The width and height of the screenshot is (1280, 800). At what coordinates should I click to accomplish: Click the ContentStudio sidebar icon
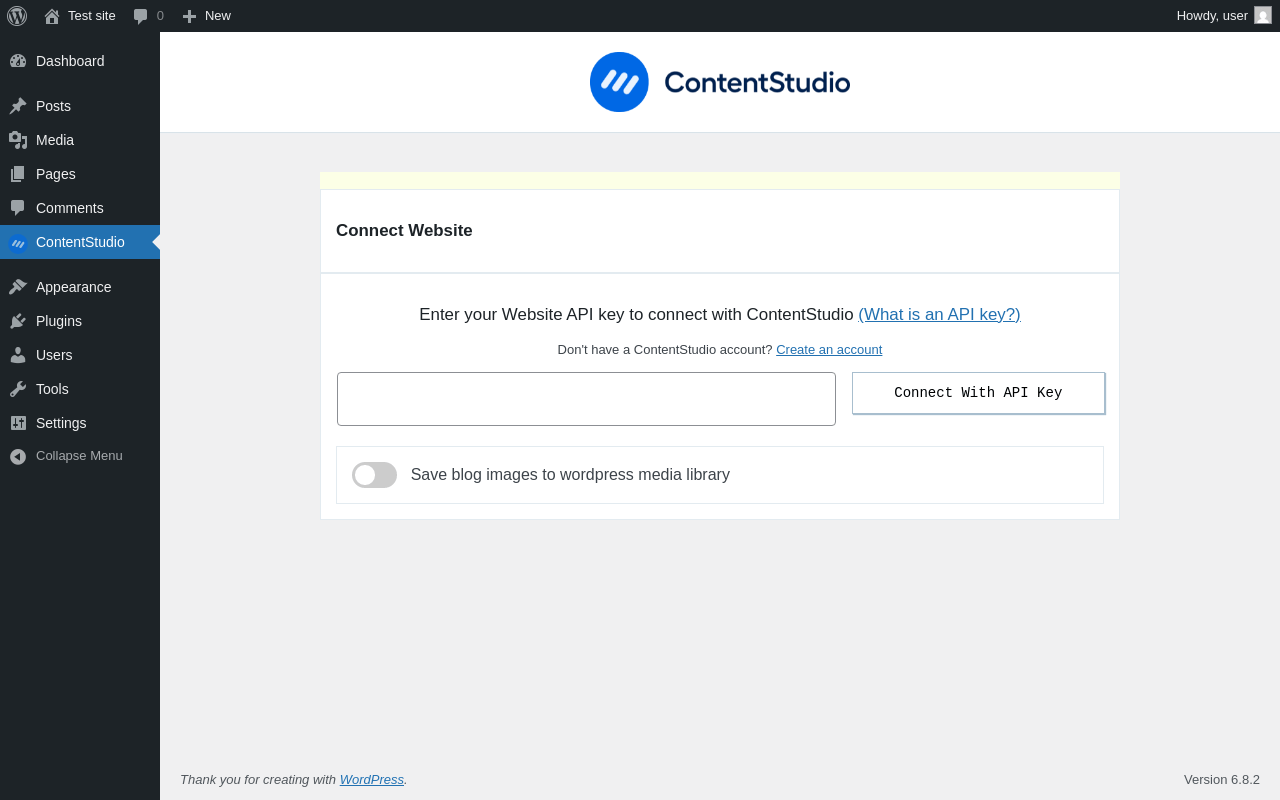pos(18,243)
